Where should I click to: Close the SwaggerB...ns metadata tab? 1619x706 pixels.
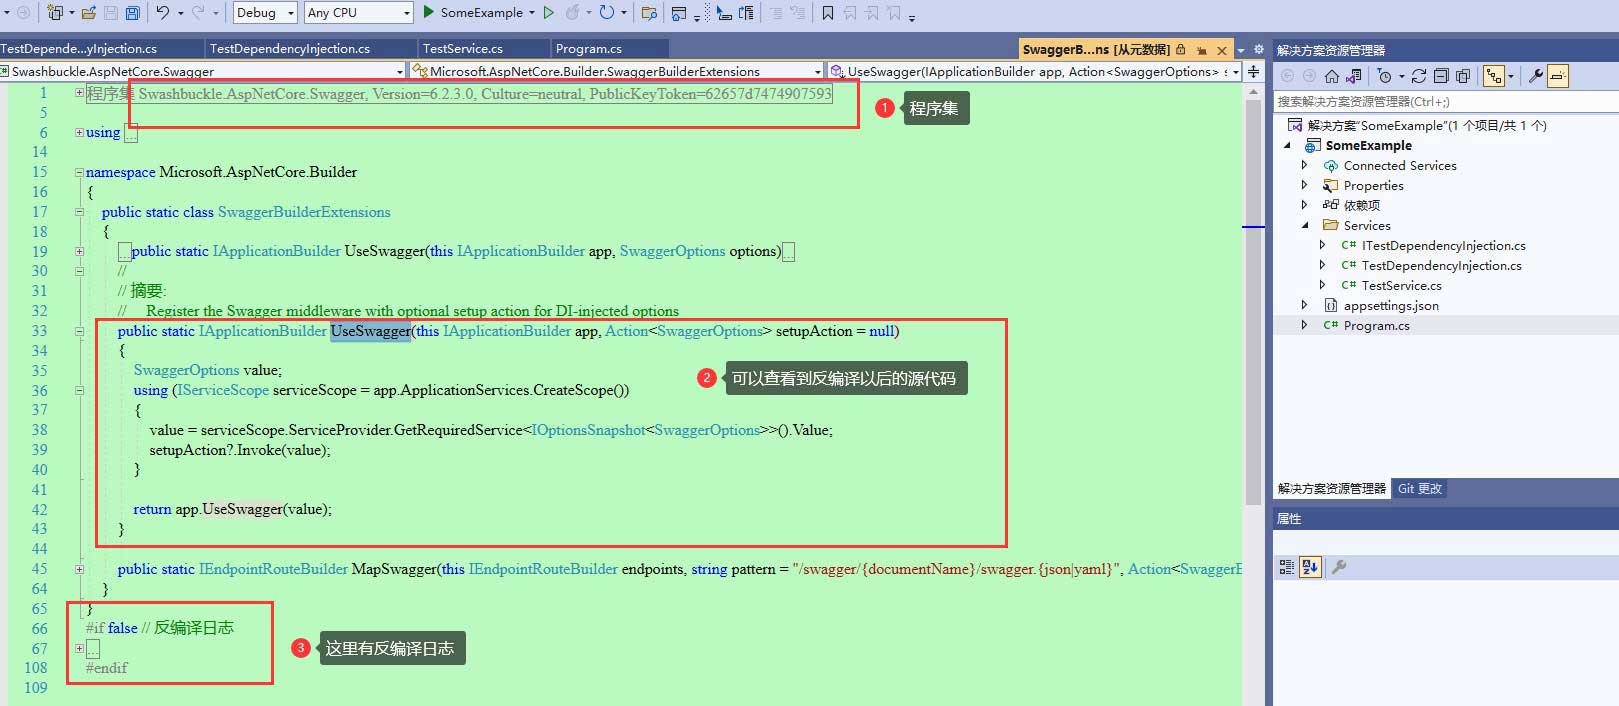coord(1221,50)
